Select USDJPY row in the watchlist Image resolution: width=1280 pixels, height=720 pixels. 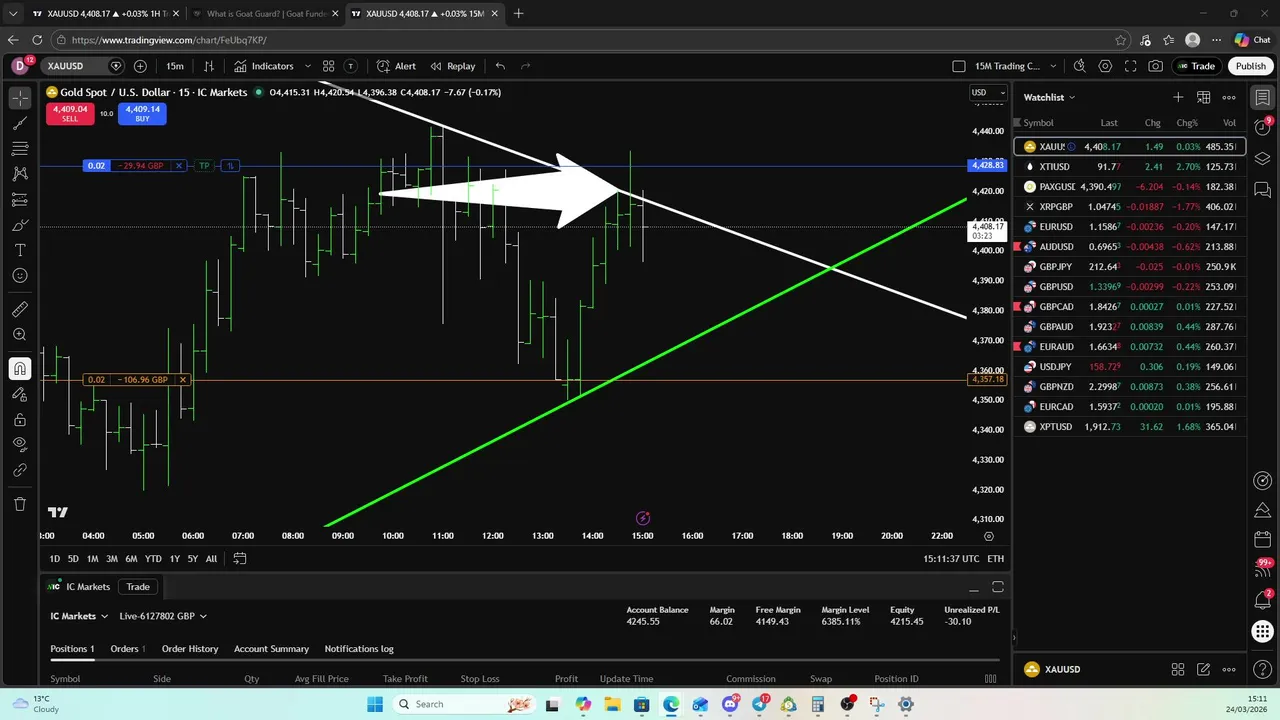[x=1130, y=367]
